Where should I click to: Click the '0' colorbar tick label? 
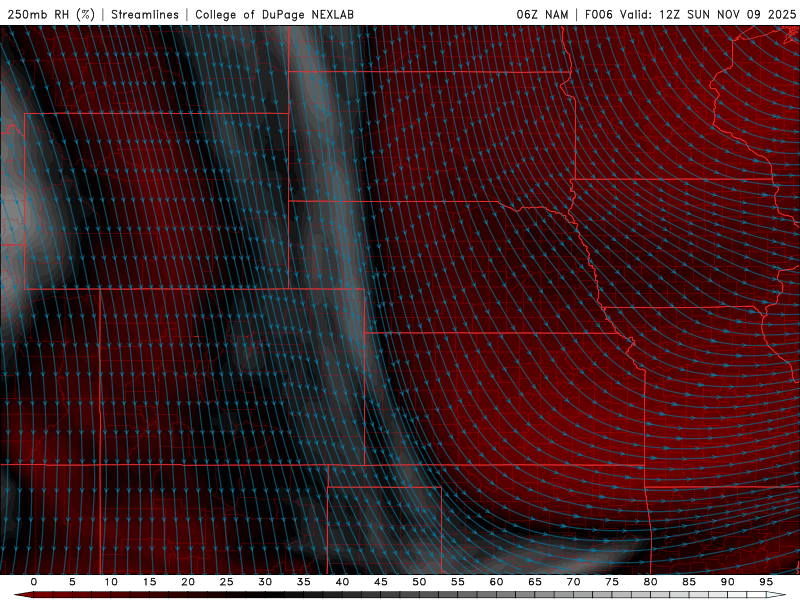point(34,582)
